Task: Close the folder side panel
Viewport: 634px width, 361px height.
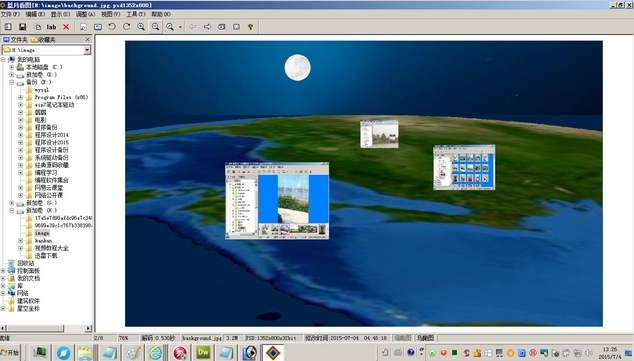Action: 88,39
